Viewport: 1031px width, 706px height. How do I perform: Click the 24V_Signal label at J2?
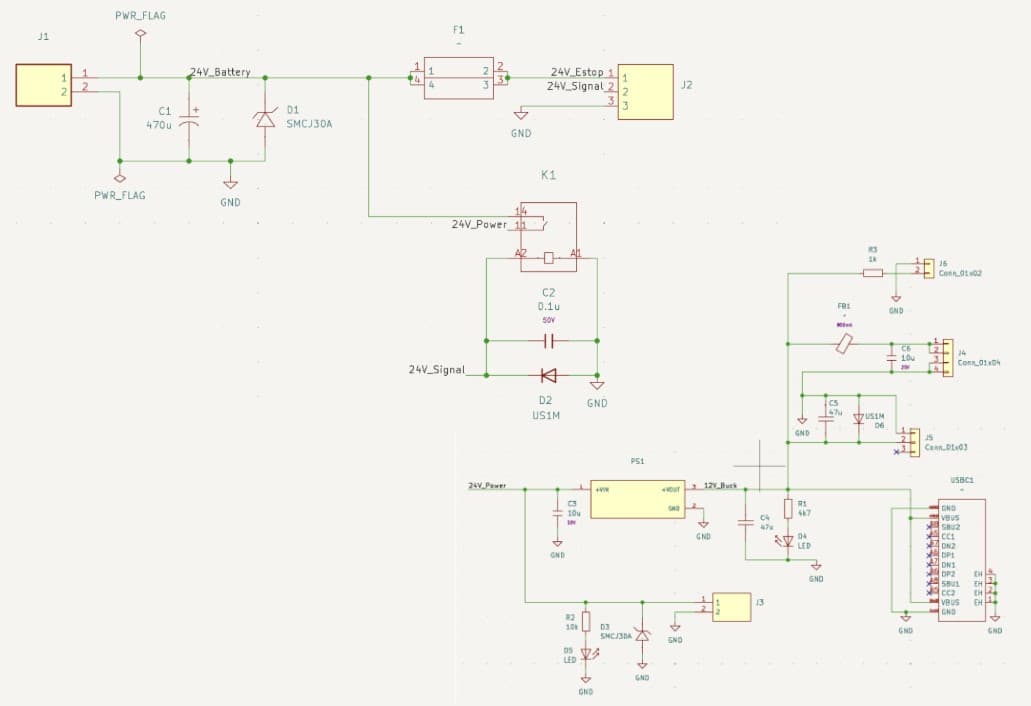coord(575,86)
